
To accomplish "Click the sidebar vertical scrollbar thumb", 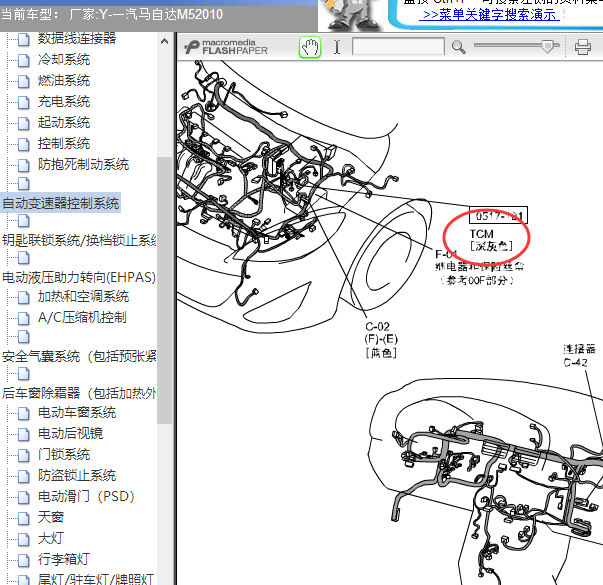I will tap(165, 290).
